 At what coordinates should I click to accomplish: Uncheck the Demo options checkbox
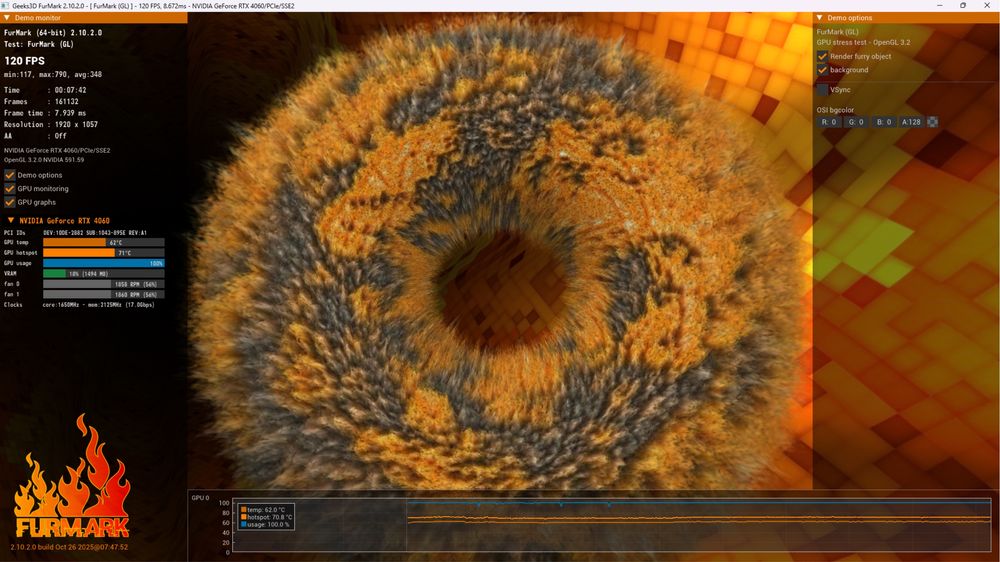(10, 175)
